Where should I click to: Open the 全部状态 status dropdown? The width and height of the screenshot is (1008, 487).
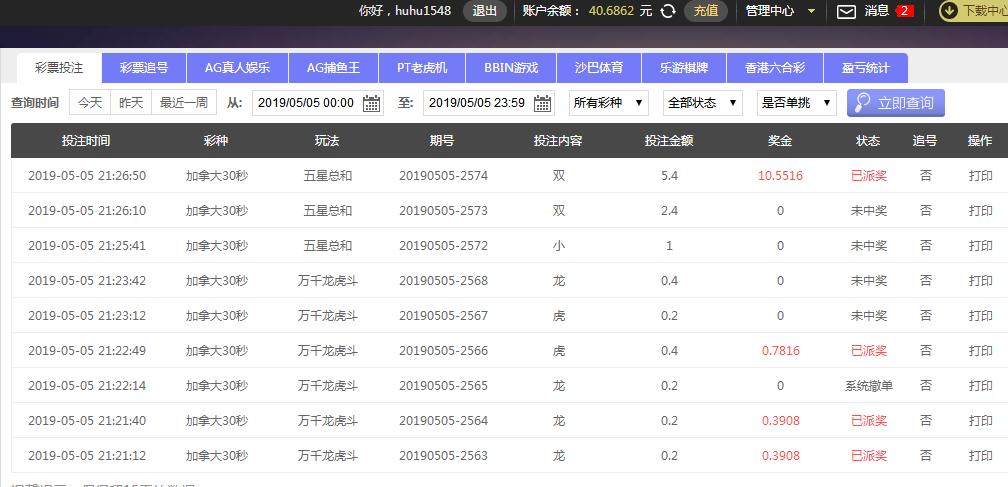coord(703,103)
